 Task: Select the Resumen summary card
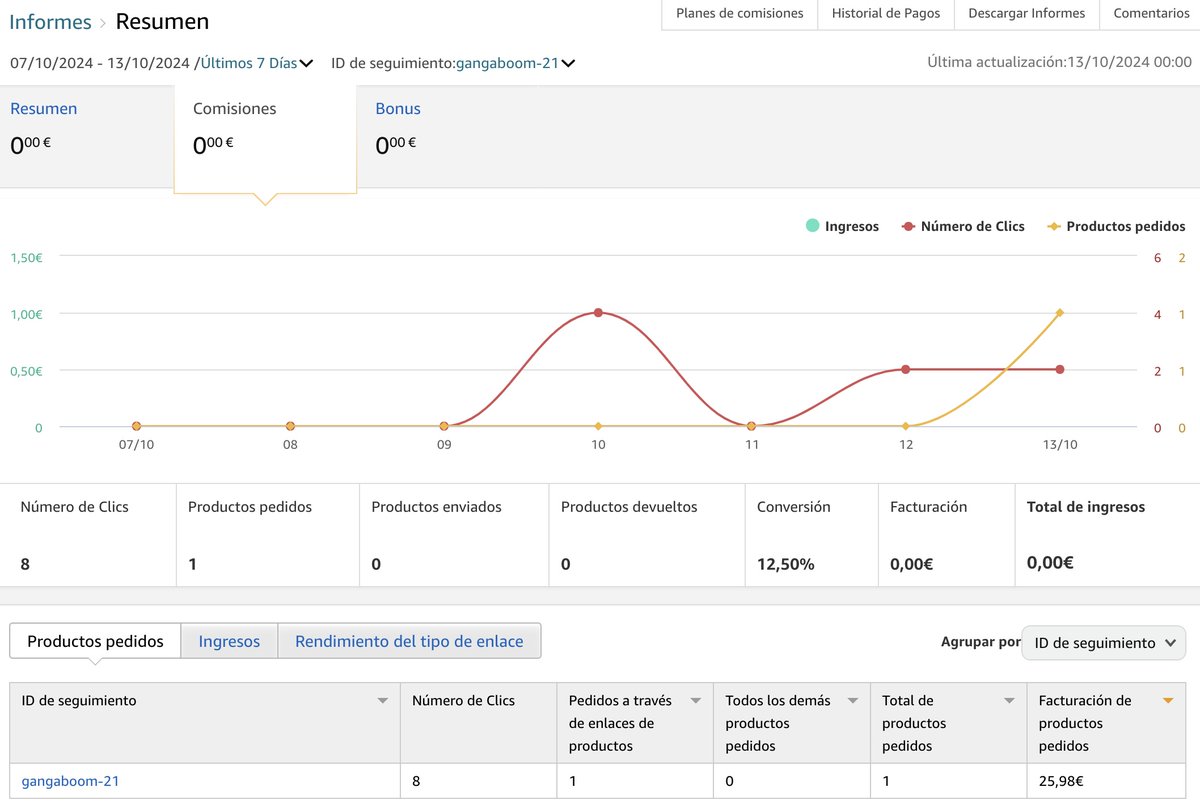[87, 136]
